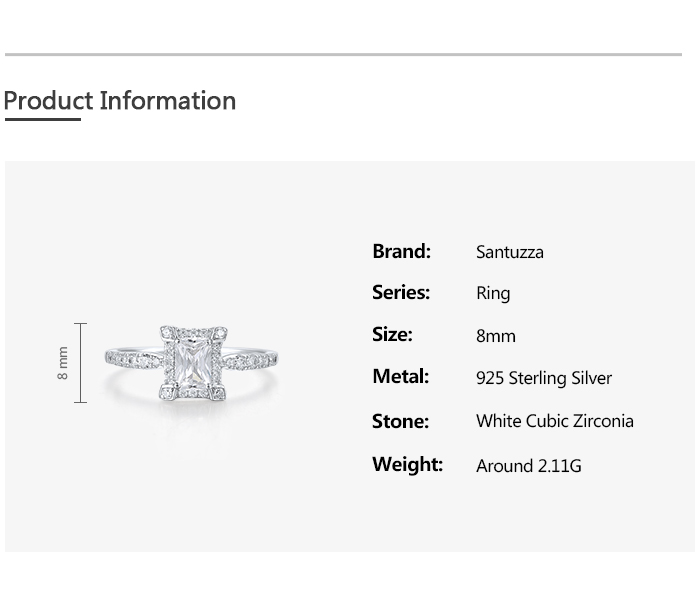
Task: Select the 8mm size value
Action: coord(496,336)
